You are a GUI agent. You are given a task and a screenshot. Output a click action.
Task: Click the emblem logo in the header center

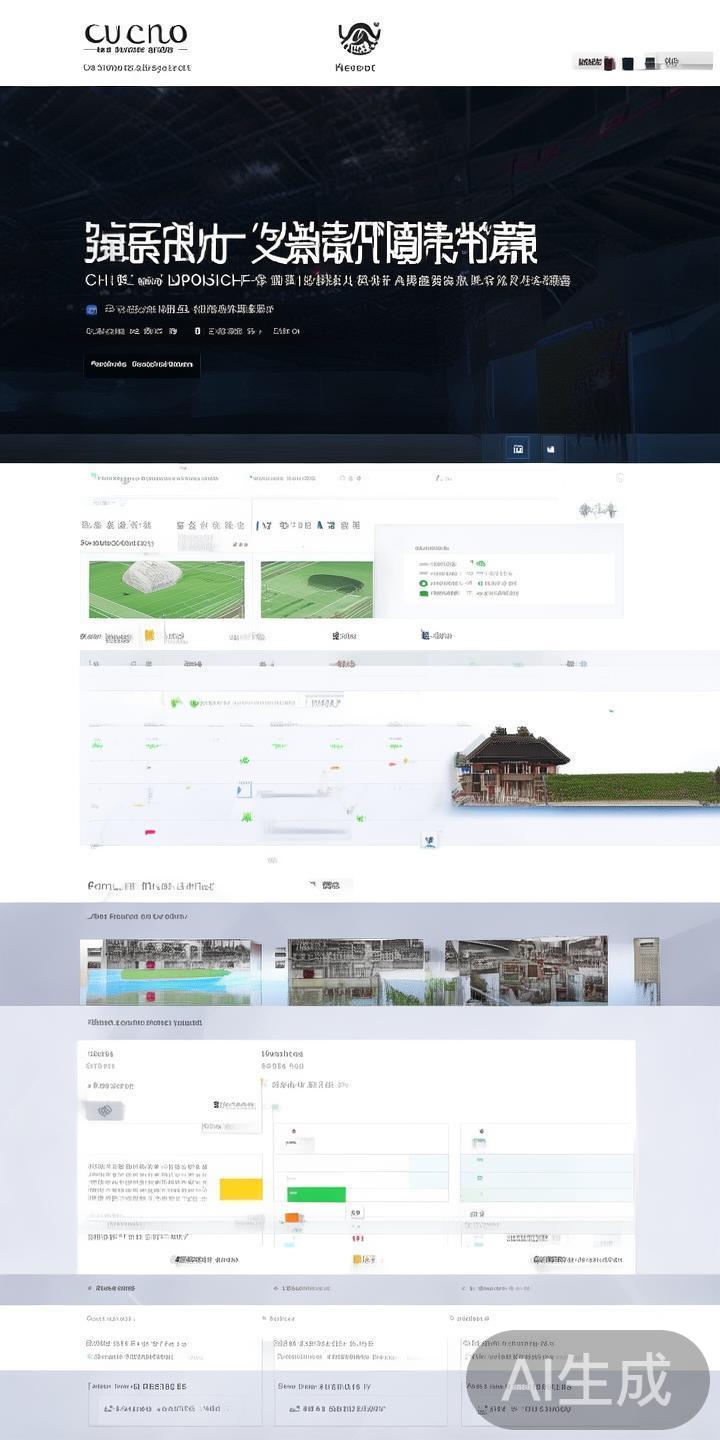[358, 39]
